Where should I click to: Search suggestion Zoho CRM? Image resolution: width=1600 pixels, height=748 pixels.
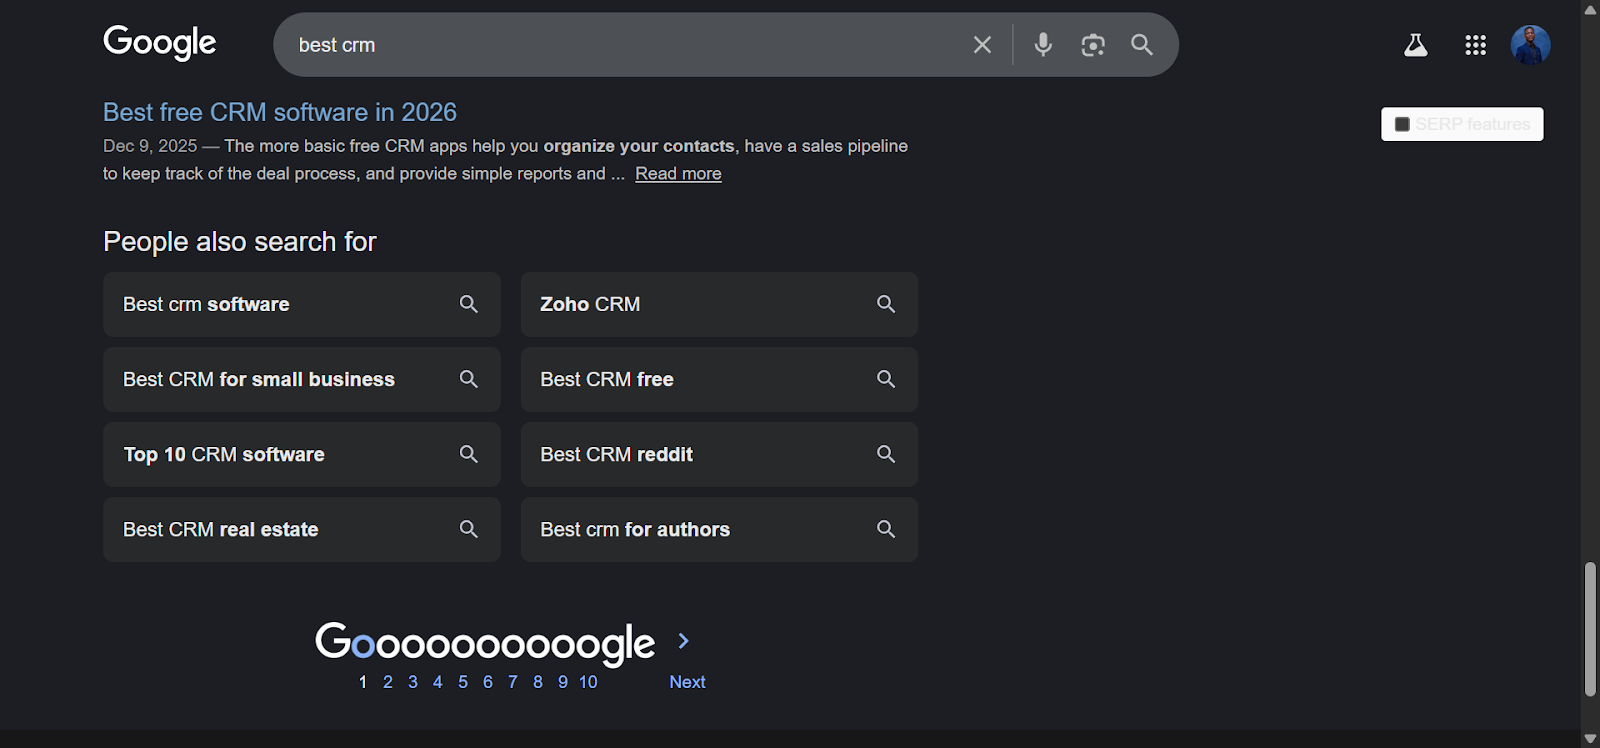pyautogui.click(x=719, y=304)
